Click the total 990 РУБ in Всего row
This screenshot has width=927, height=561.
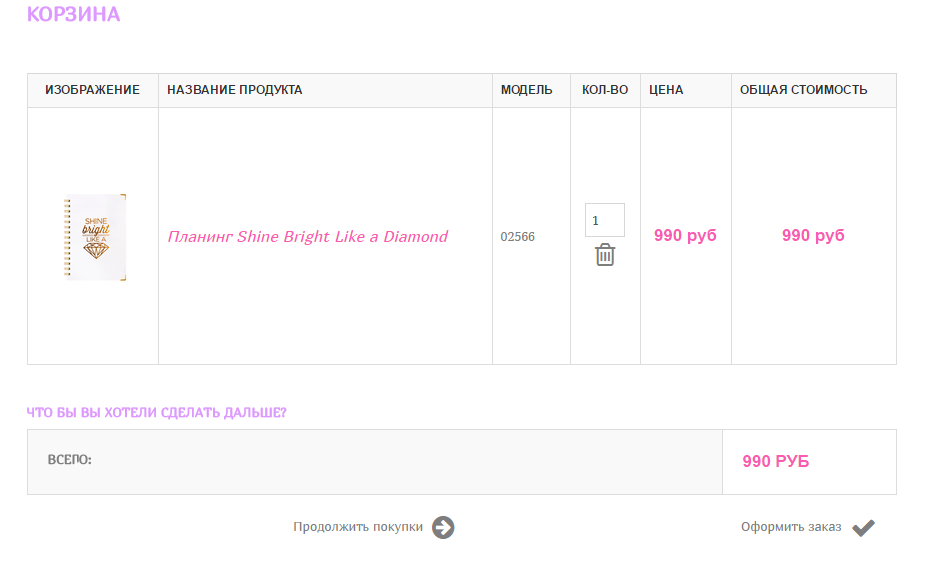click(x=776, y=461)
